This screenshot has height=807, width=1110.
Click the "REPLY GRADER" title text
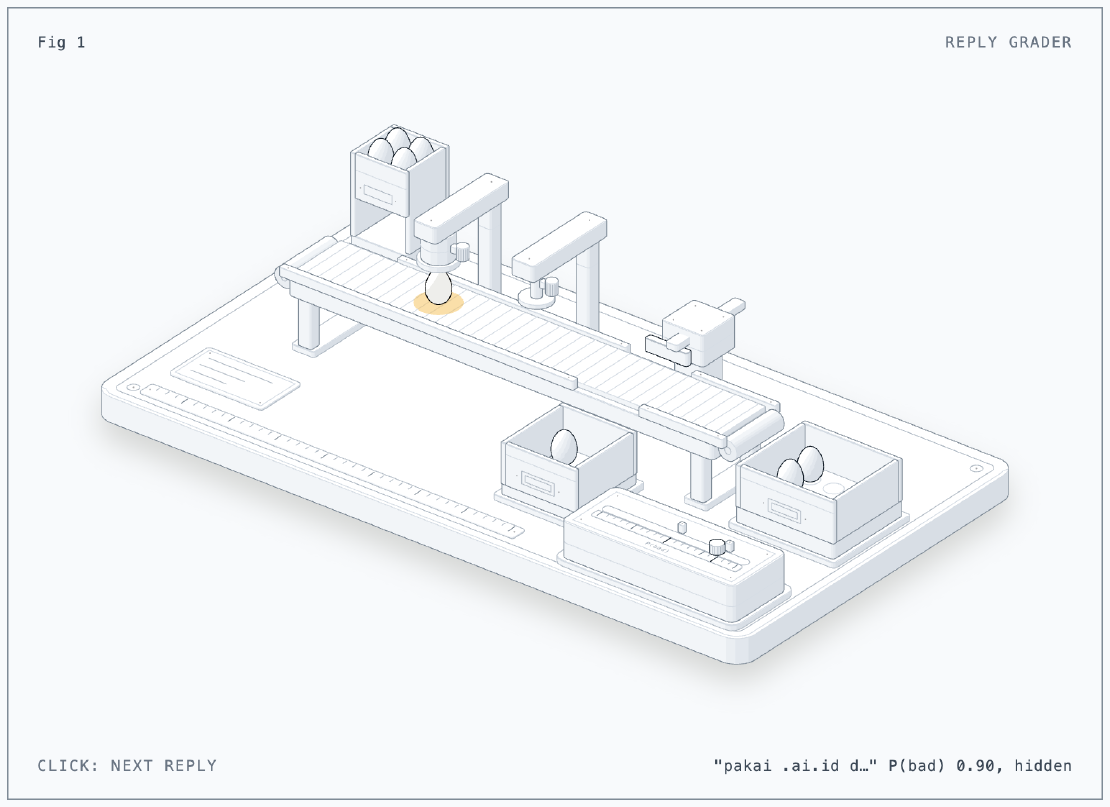click(x=1008, y=42)
